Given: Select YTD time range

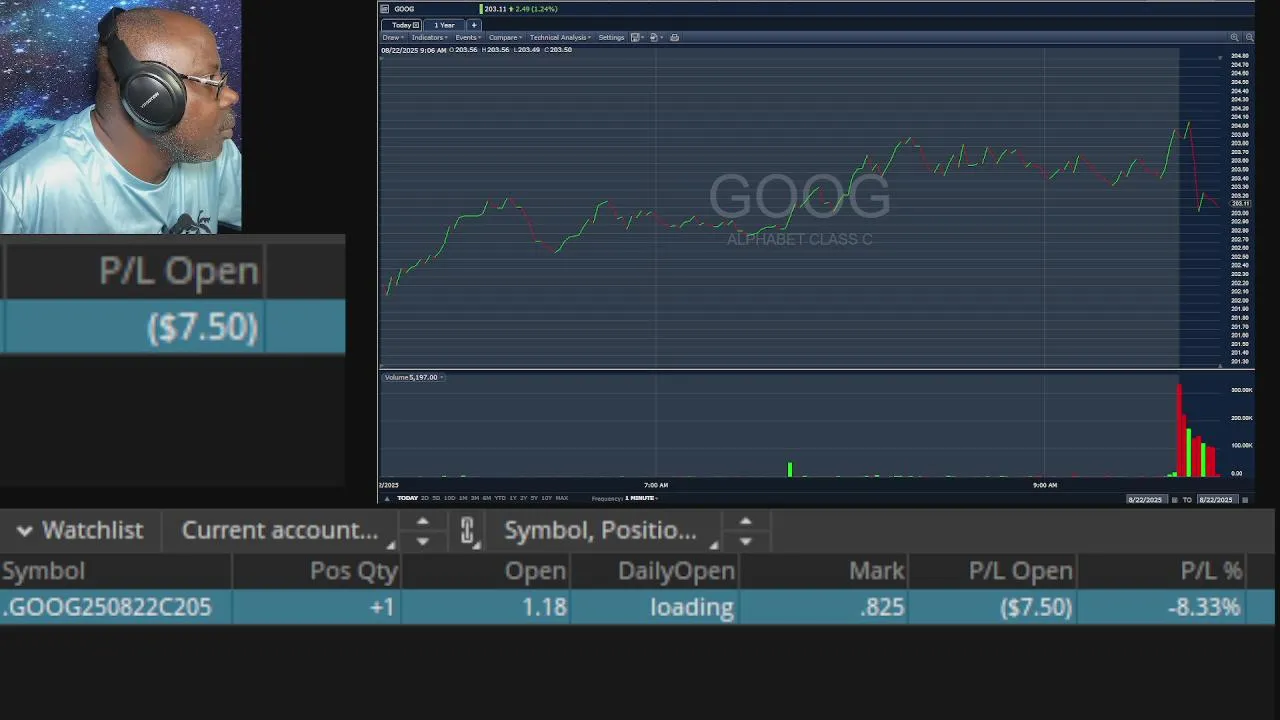Looking at the screenshot, I should [x=500, y=498].
